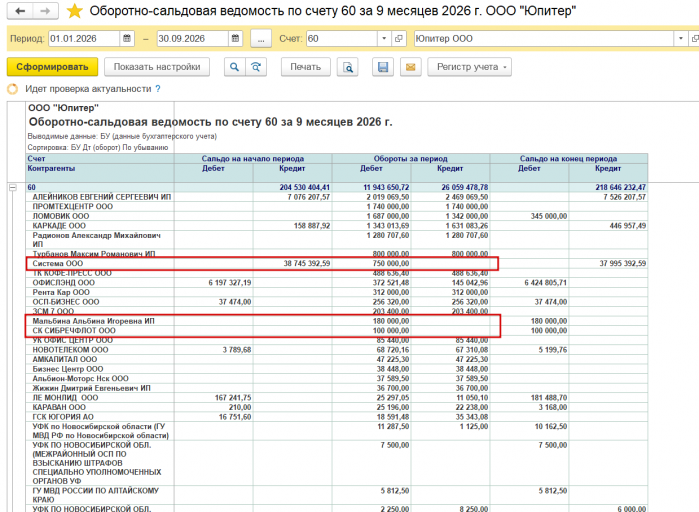
Task: Click total debit turnover 11 943 650,72
Action: [x=386, y=187]
